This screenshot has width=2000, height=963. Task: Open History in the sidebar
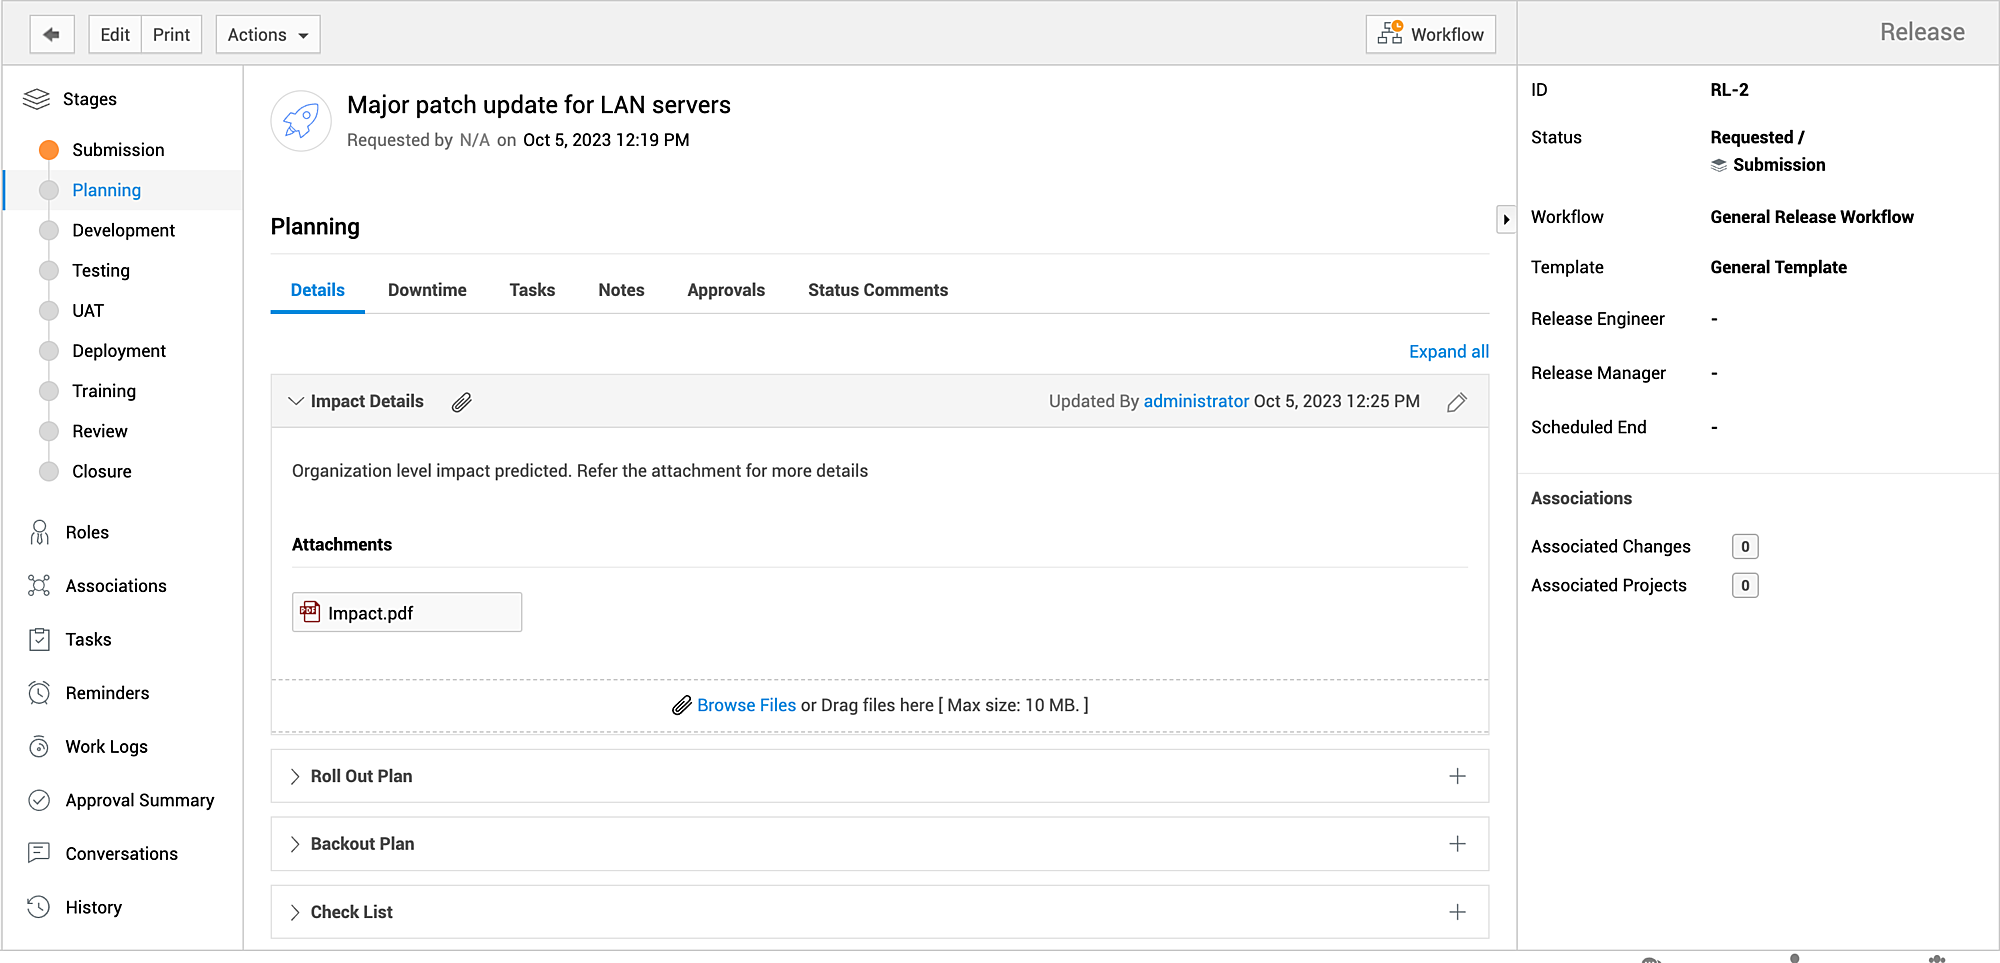point(93,907)
